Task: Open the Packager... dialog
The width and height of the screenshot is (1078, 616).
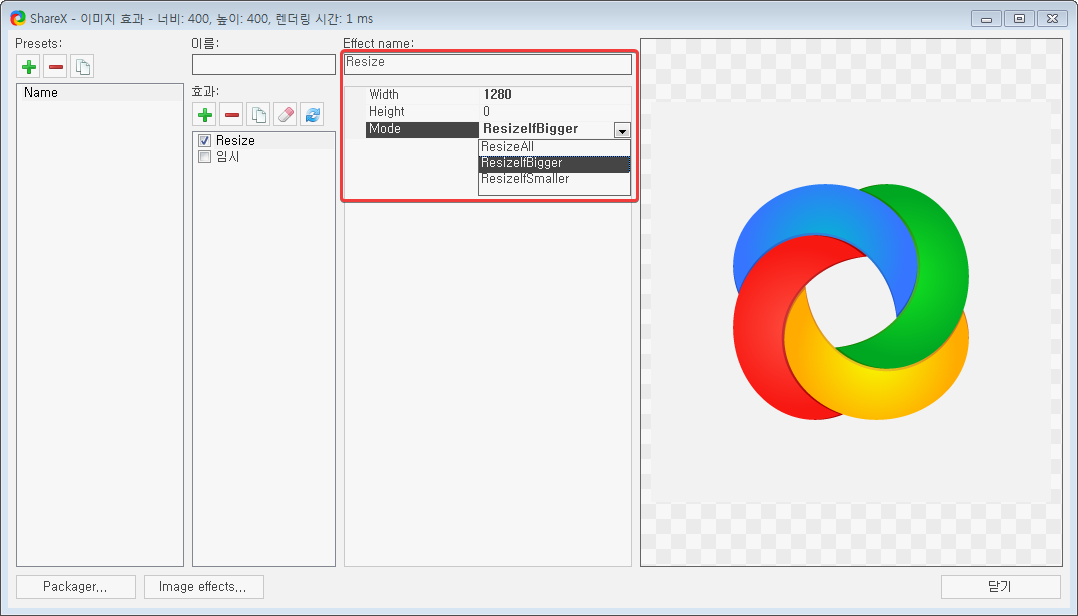Action: pyautogui.click(x=76, y=587)
